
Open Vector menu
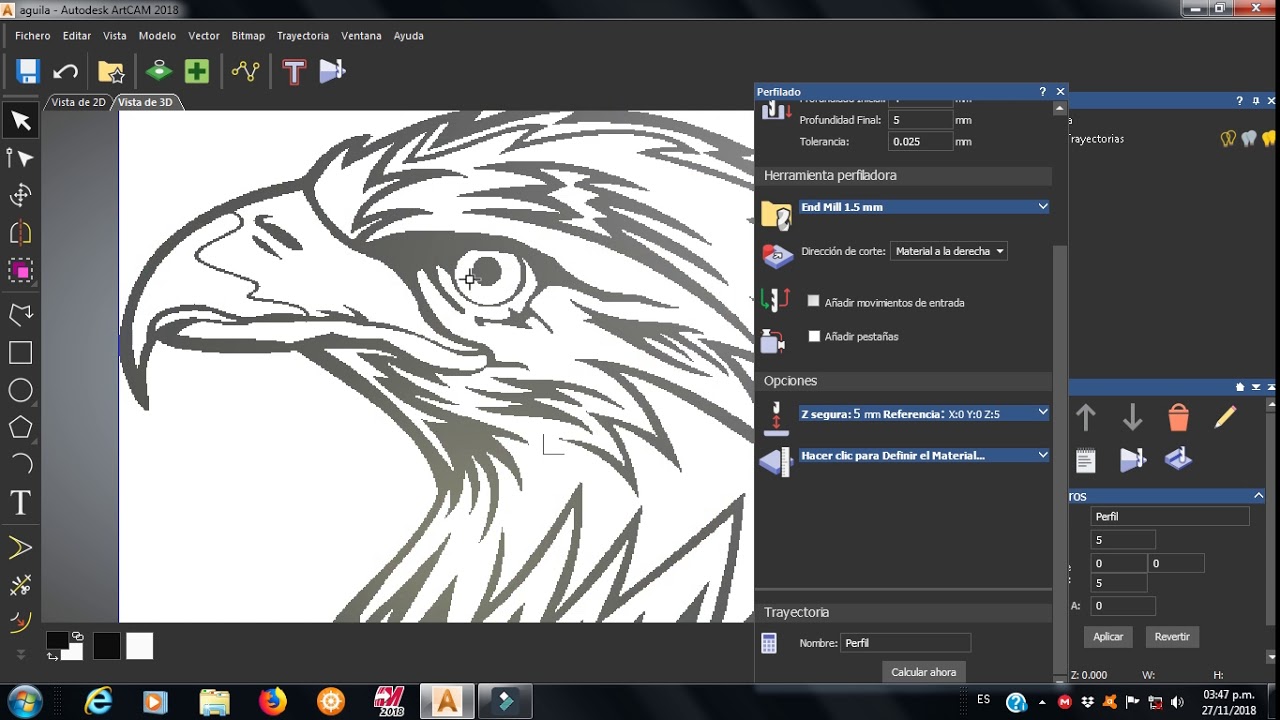click(x=204, y=35)
